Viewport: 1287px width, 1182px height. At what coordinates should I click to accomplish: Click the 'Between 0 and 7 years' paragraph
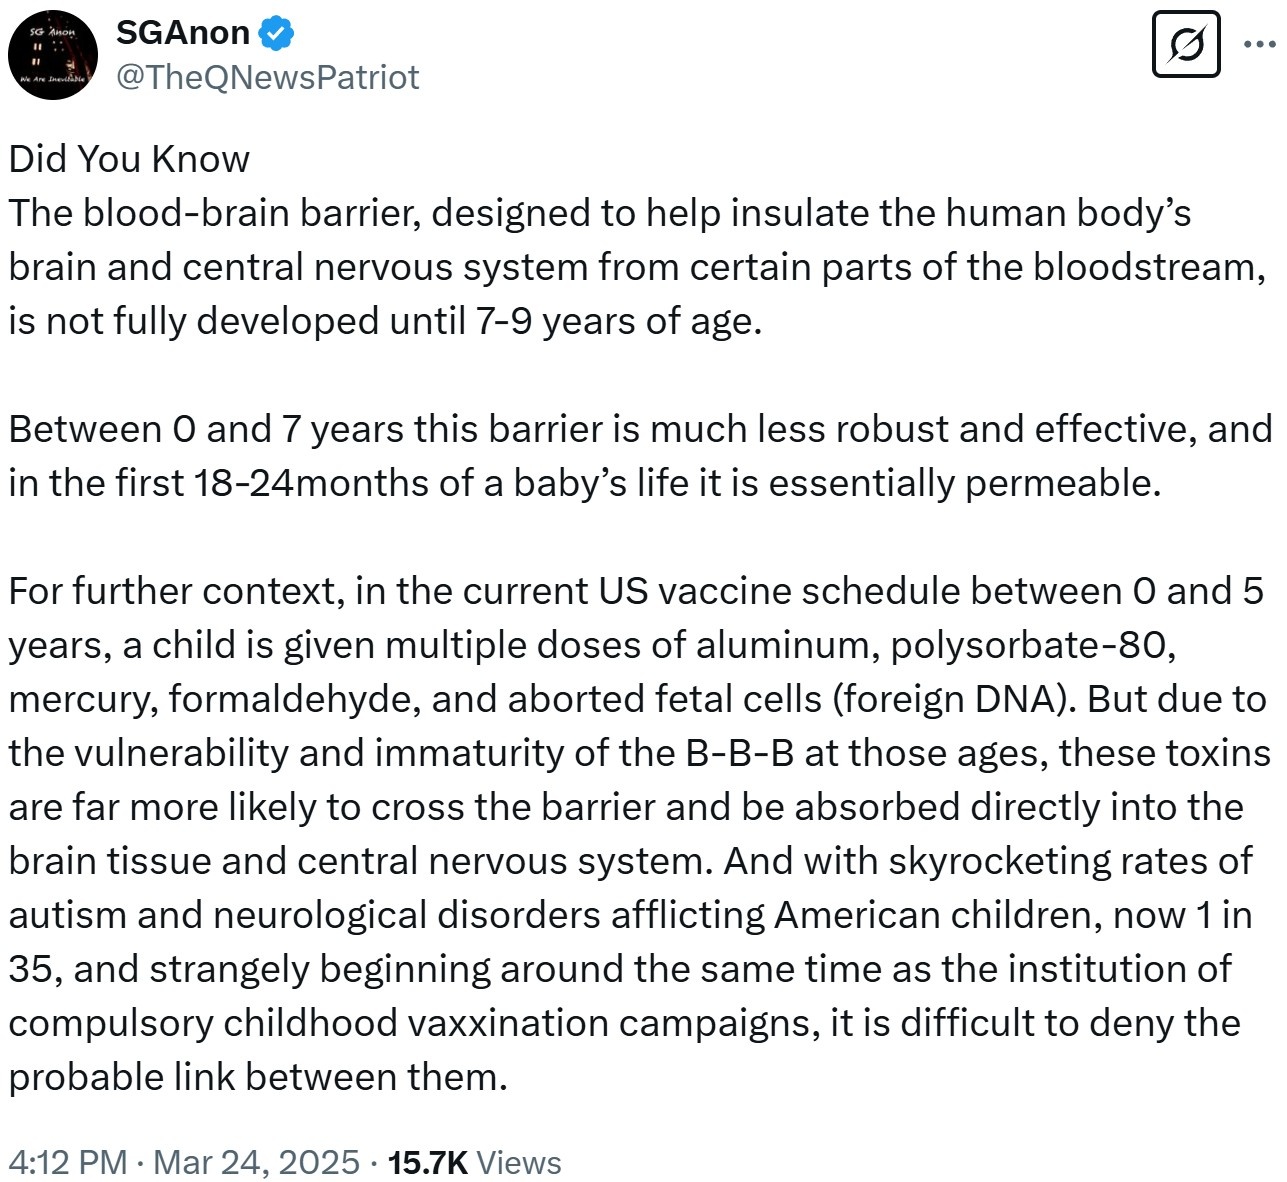(x=640, y=456)
